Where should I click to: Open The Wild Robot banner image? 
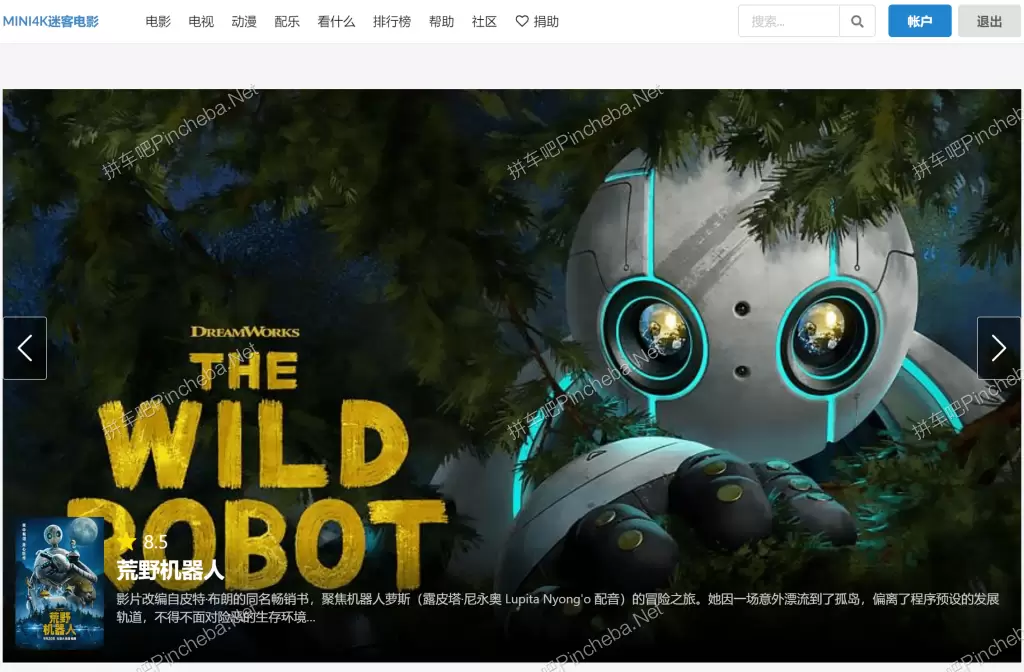(512, 376)
